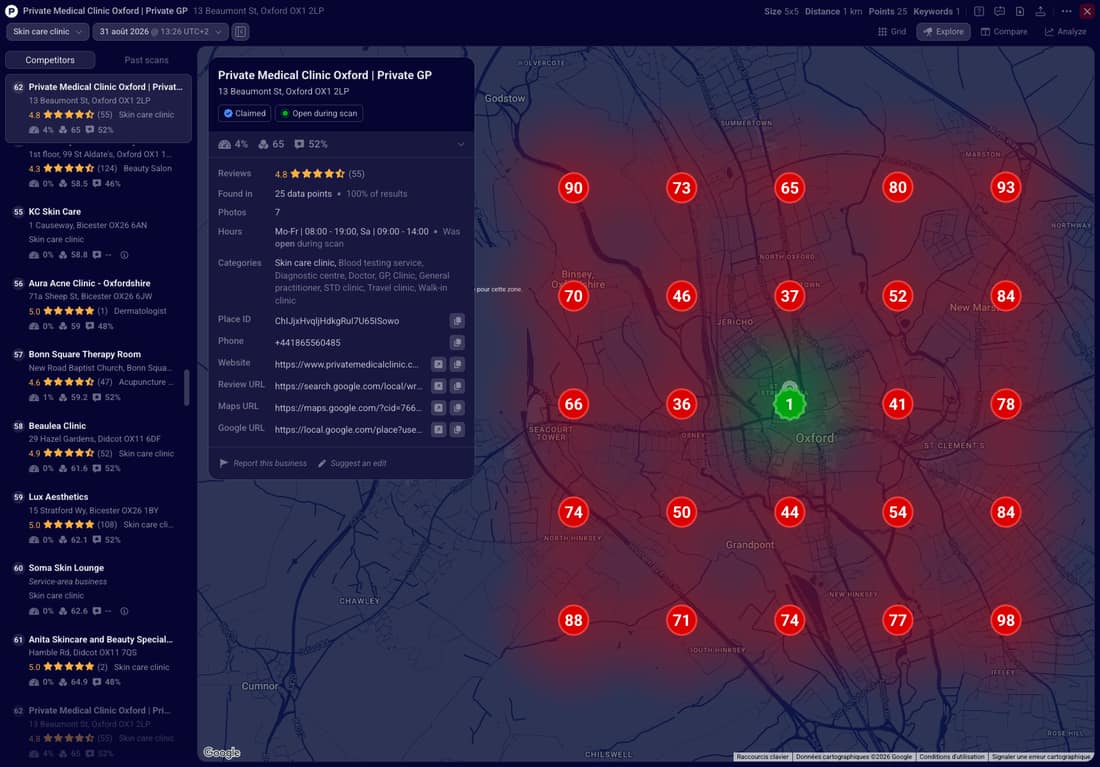Activate the Explore view mode

click(x=943, y=32)
